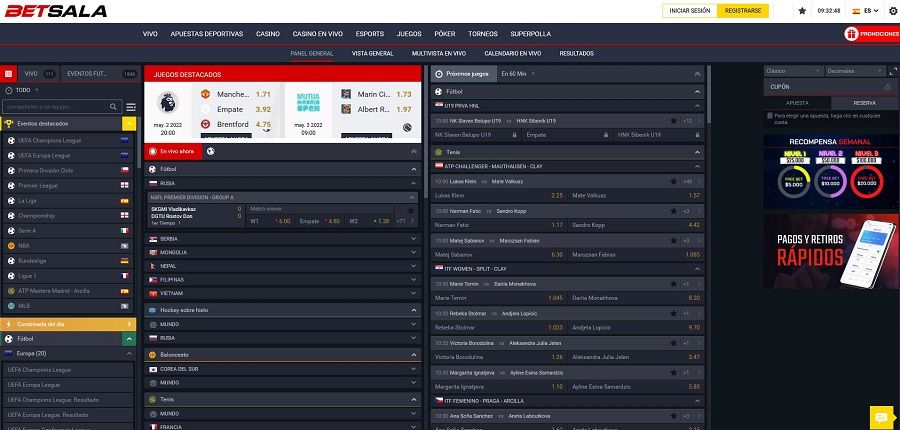The width and height of the screenshot is (900, 430).
Task: Click locked Empate odds for Slaven Belupo U19
Action: pos(567,135)
